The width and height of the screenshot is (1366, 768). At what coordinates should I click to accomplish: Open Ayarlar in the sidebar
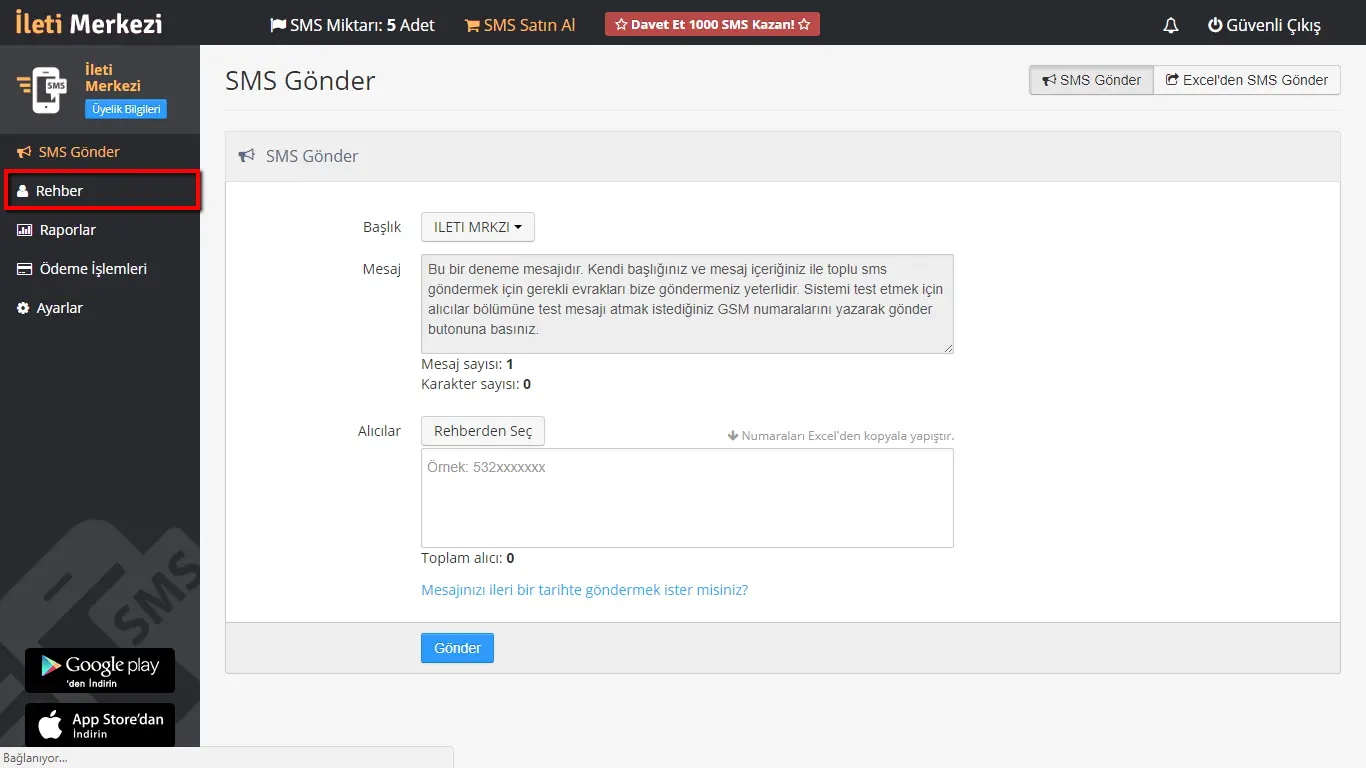100,308
